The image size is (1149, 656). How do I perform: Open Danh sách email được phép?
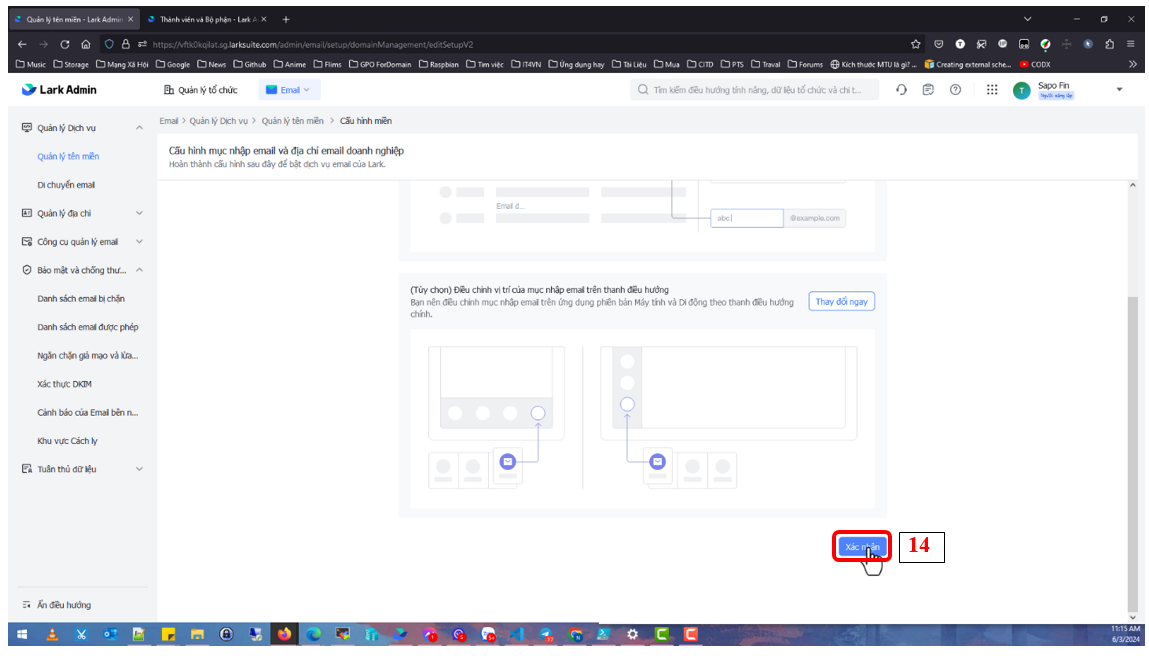[88, 327]
